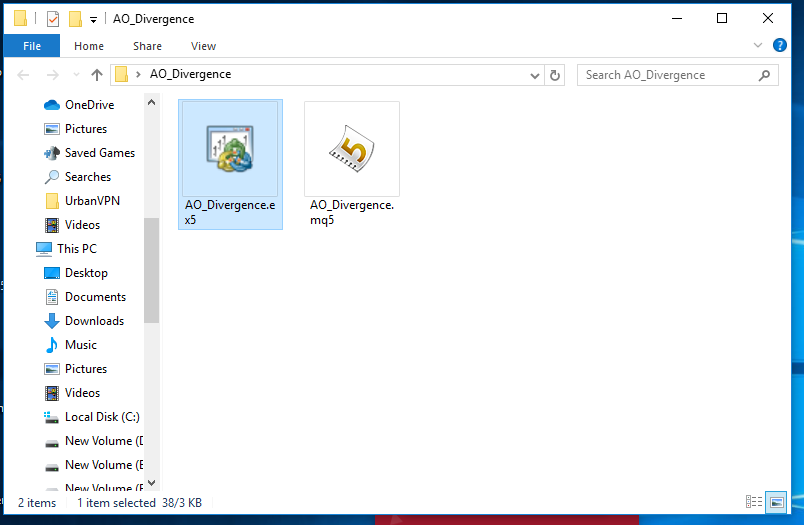Click navigation pane scroll down arrow
Image resolution: width=804 pixels, height=525 pixels.
[x=151, y=483]
